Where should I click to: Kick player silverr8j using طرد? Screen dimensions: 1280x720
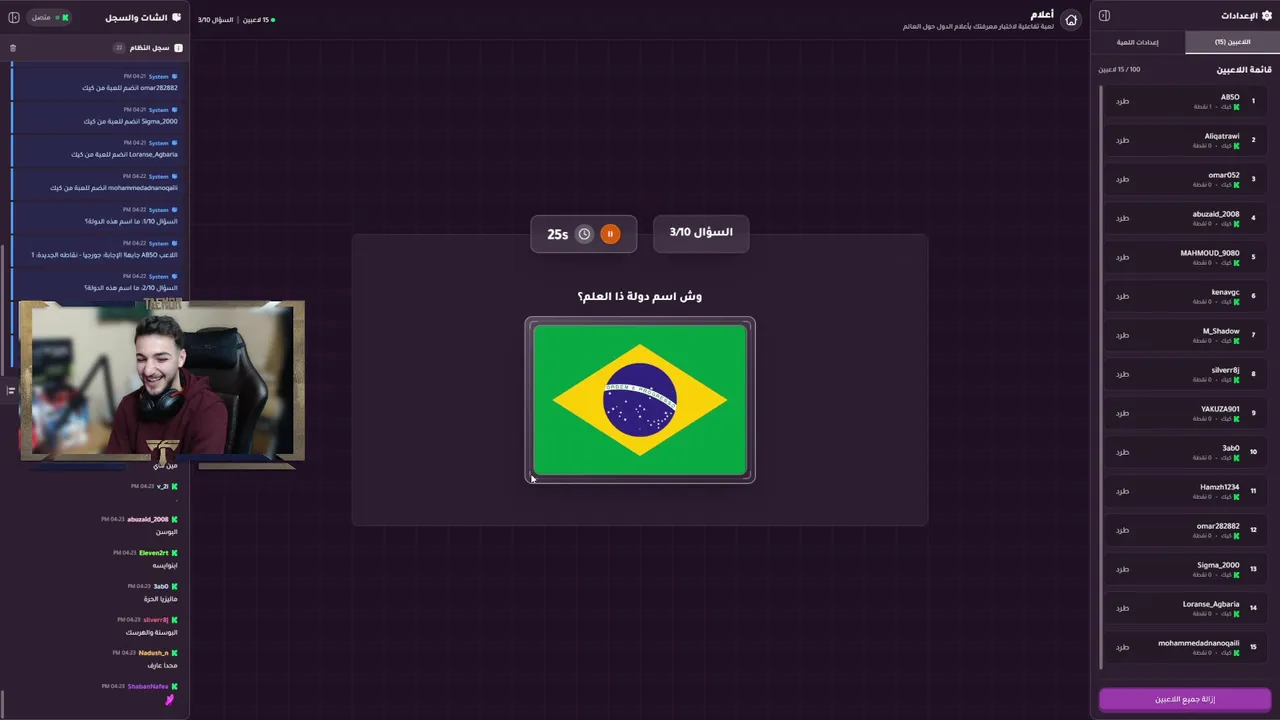(x=1122, y=374)
